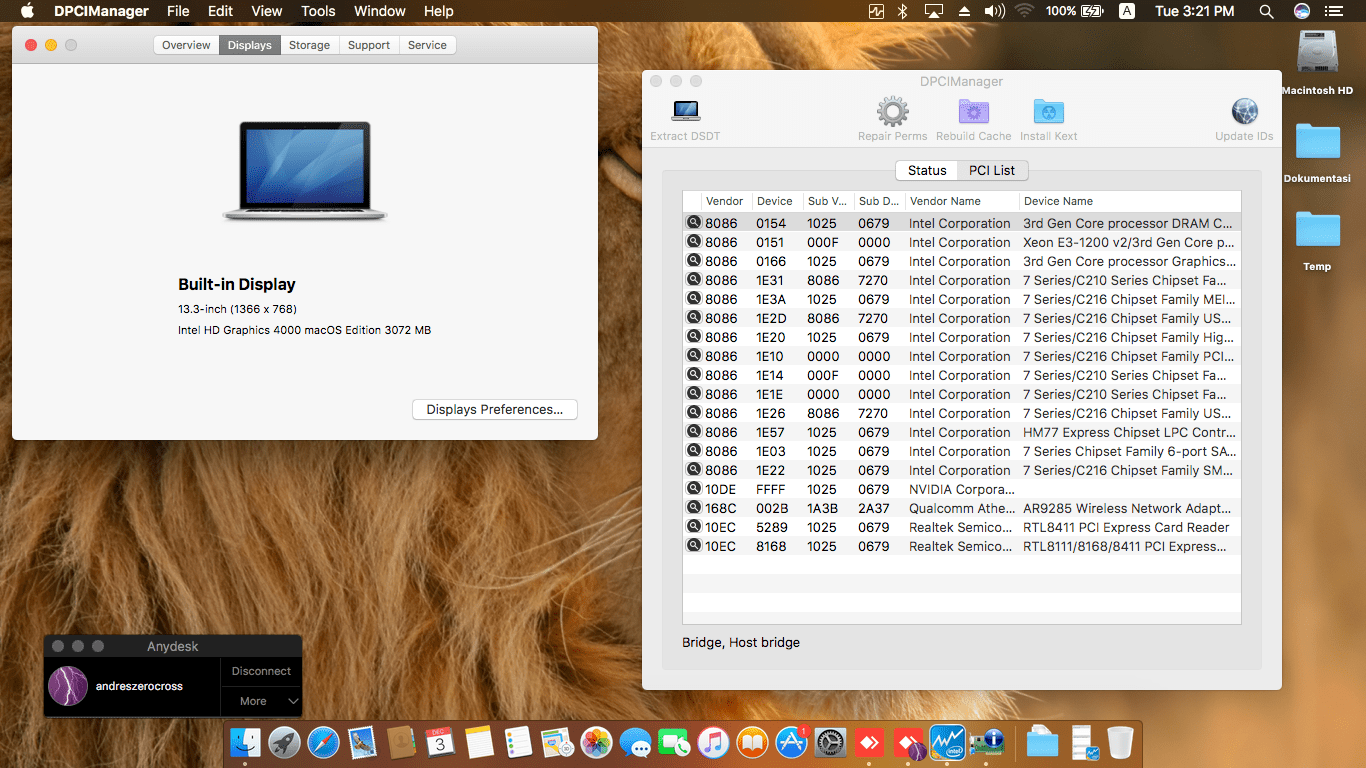
Task: Click the magnifier icon on the 0154 device row
Action: pyautogui.click(x=693, y=223)
